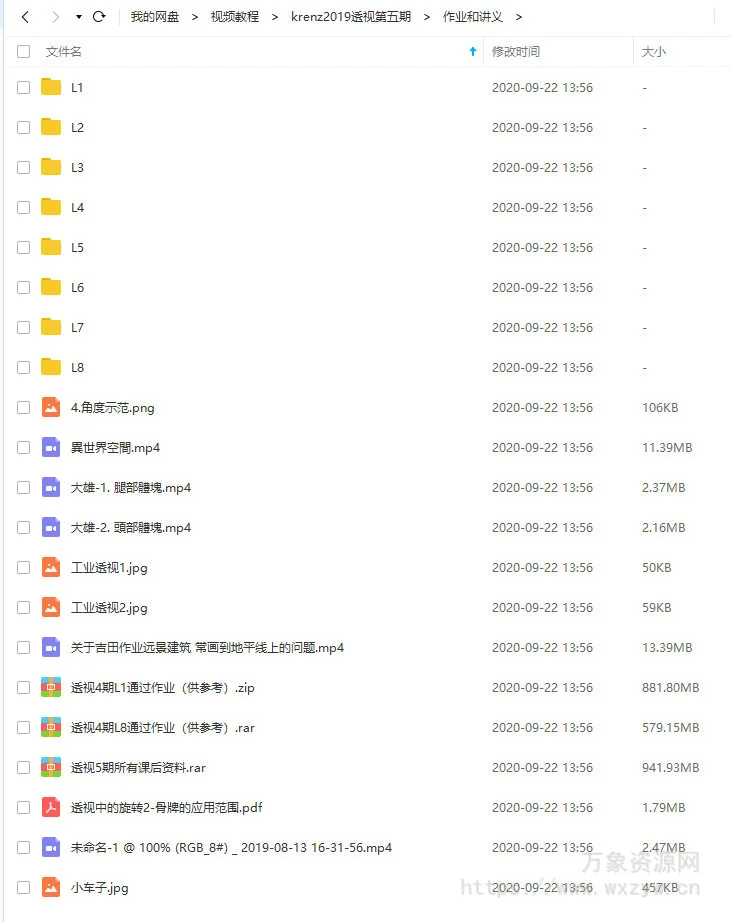Open the L3 folder icon

[51, 167]
